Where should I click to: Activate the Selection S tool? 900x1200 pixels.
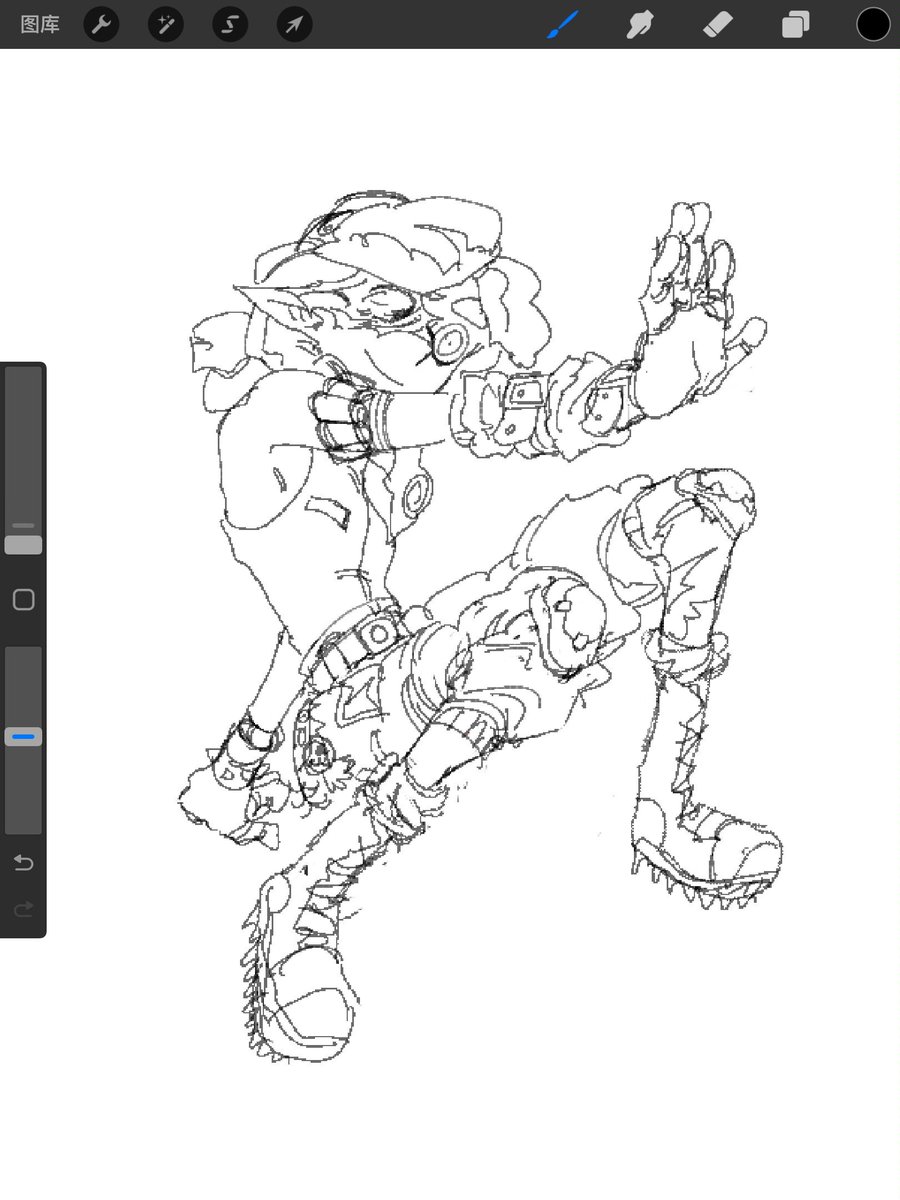pyautogui.click(x=230, y=24)
